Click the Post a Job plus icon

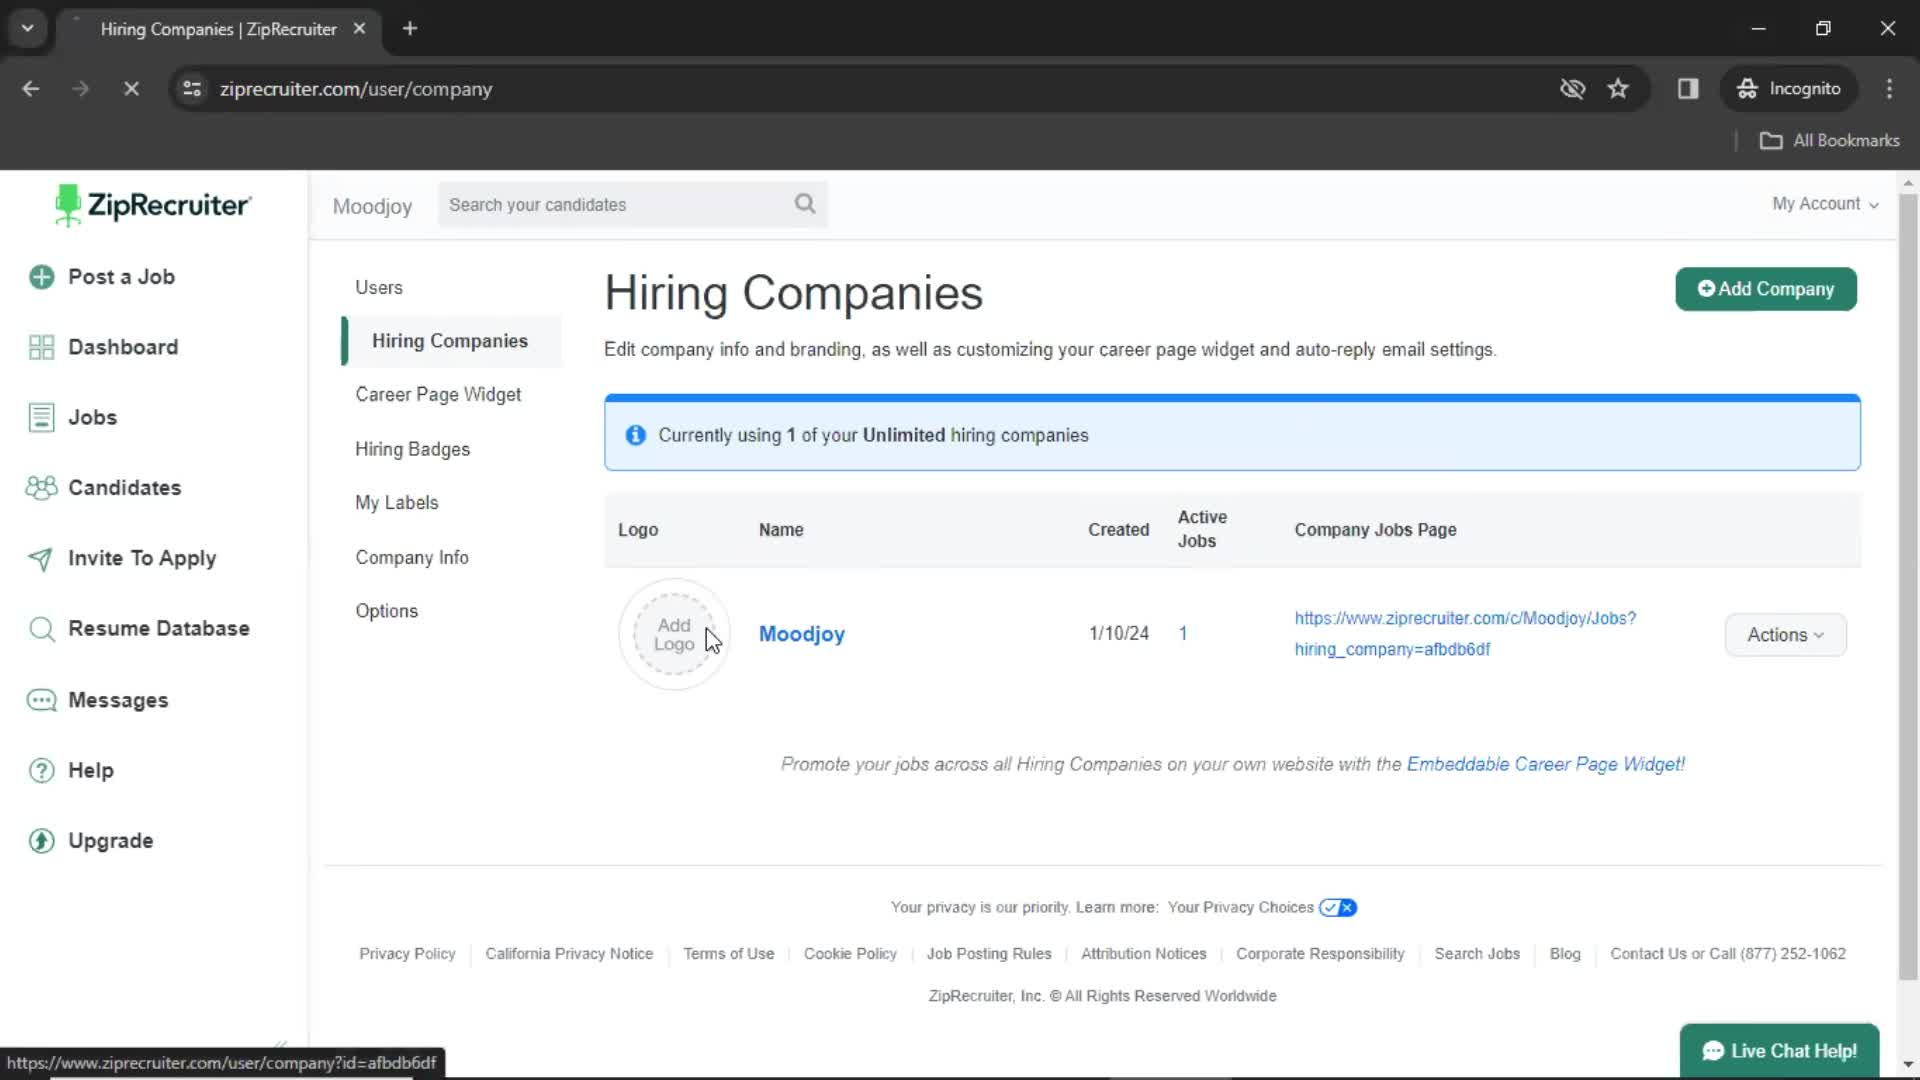(41, 277)
